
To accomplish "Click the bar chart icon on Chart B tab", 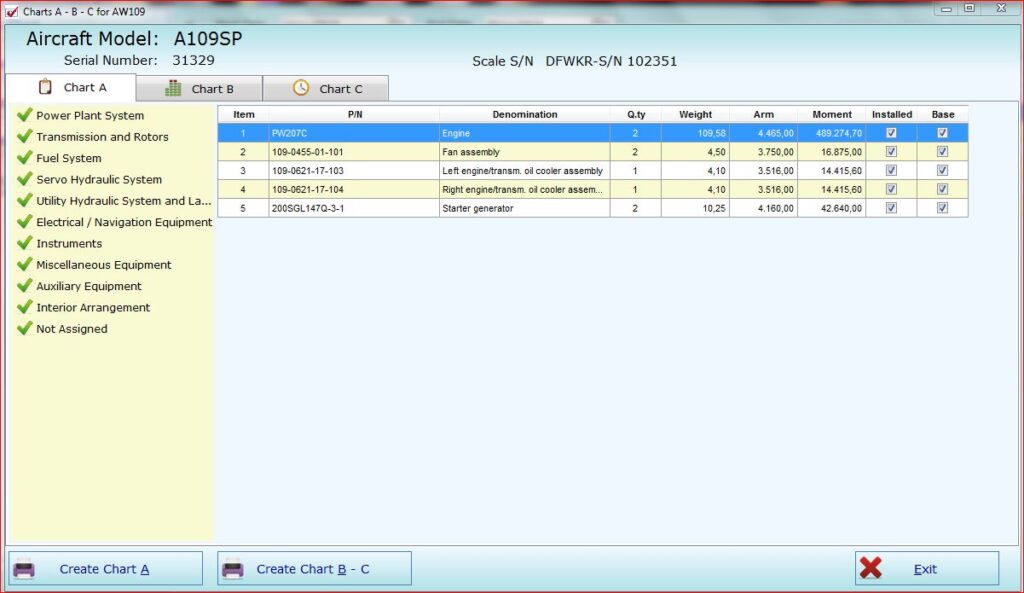I will click(173, 88).
